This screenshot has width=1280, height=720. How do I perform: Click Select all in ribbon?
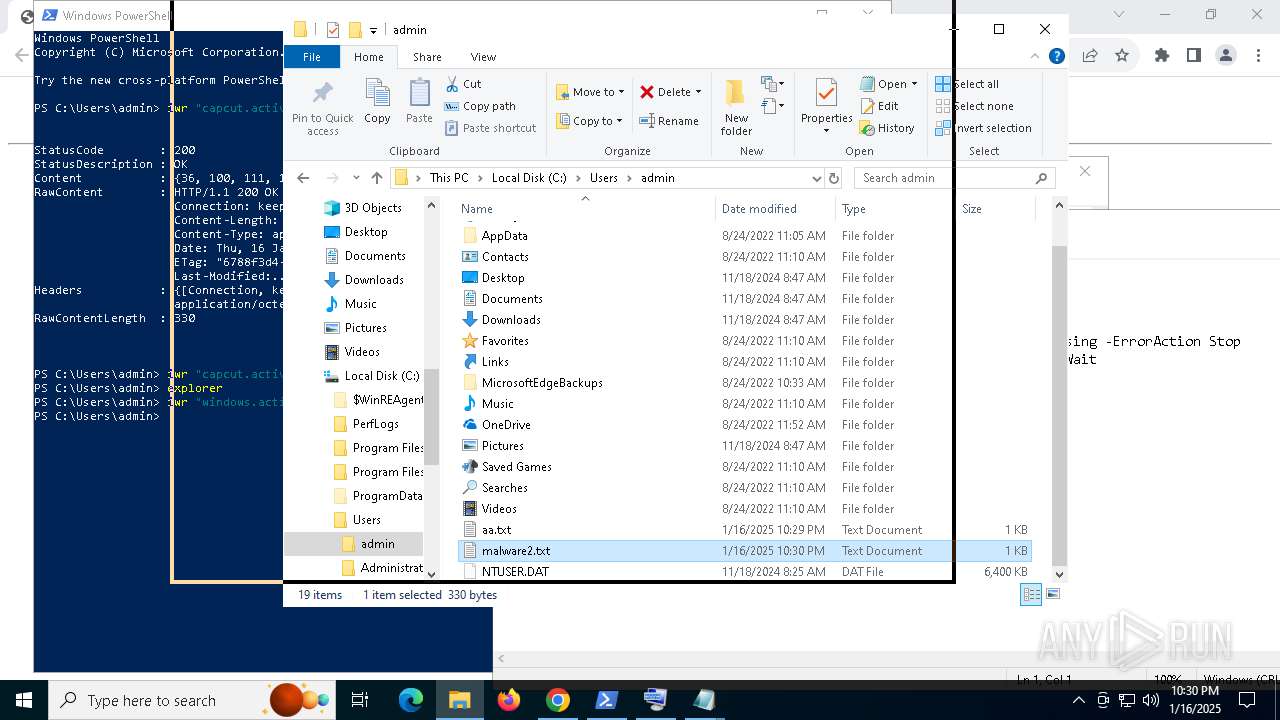pos(967,84)
